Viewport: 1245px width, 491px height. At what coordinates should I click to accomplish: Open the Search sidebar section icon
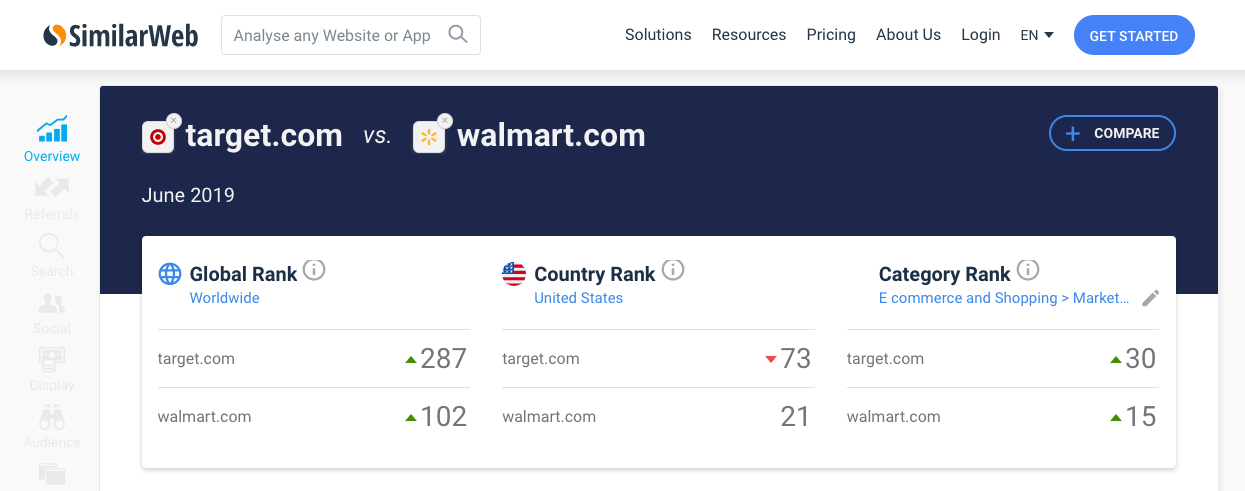52,245
